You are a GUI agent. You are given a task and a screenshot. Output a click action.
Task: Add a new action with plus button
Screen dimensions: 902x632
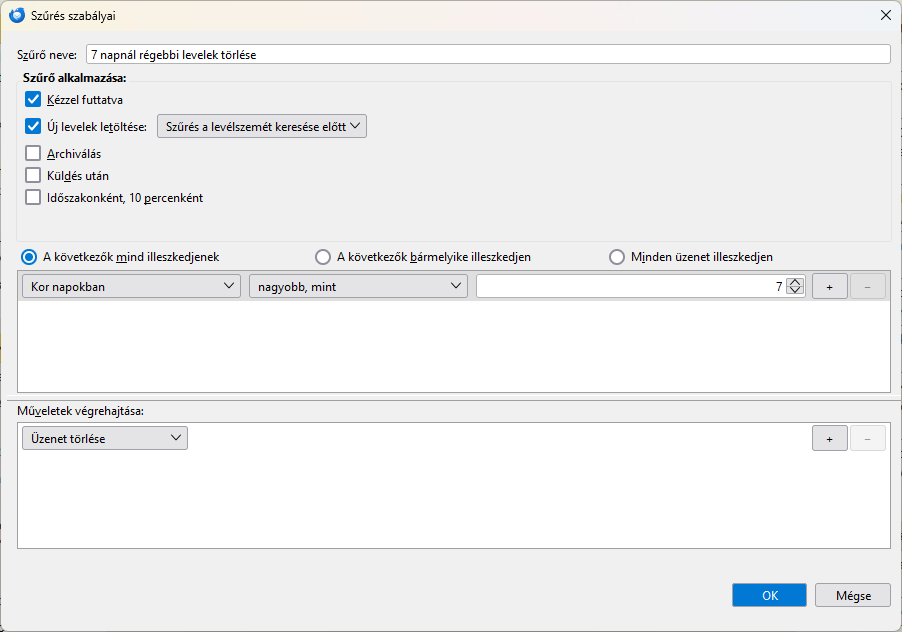tap(830, 439)
